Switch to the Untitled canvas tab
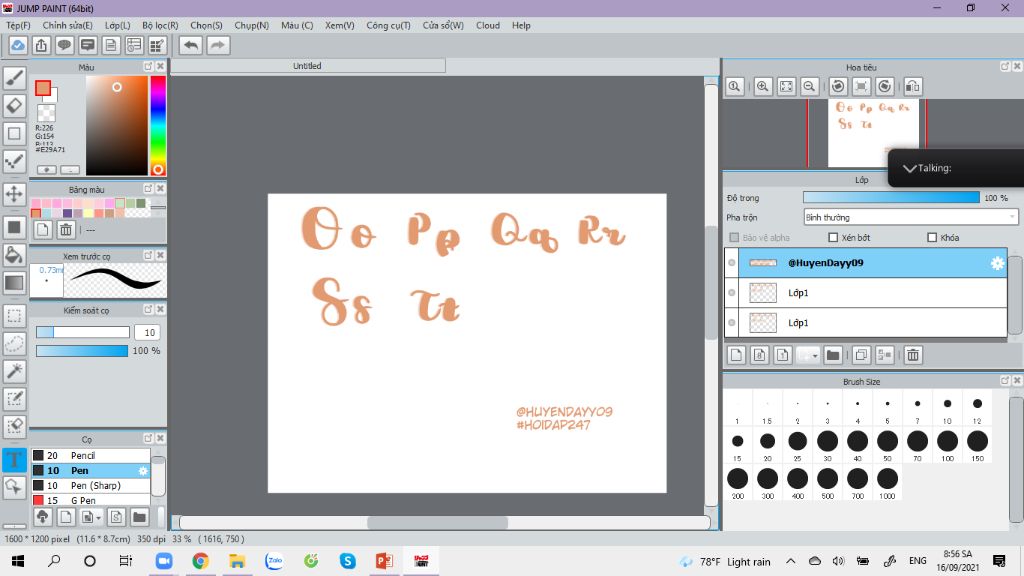1024x576 pixels. point(307,65)
